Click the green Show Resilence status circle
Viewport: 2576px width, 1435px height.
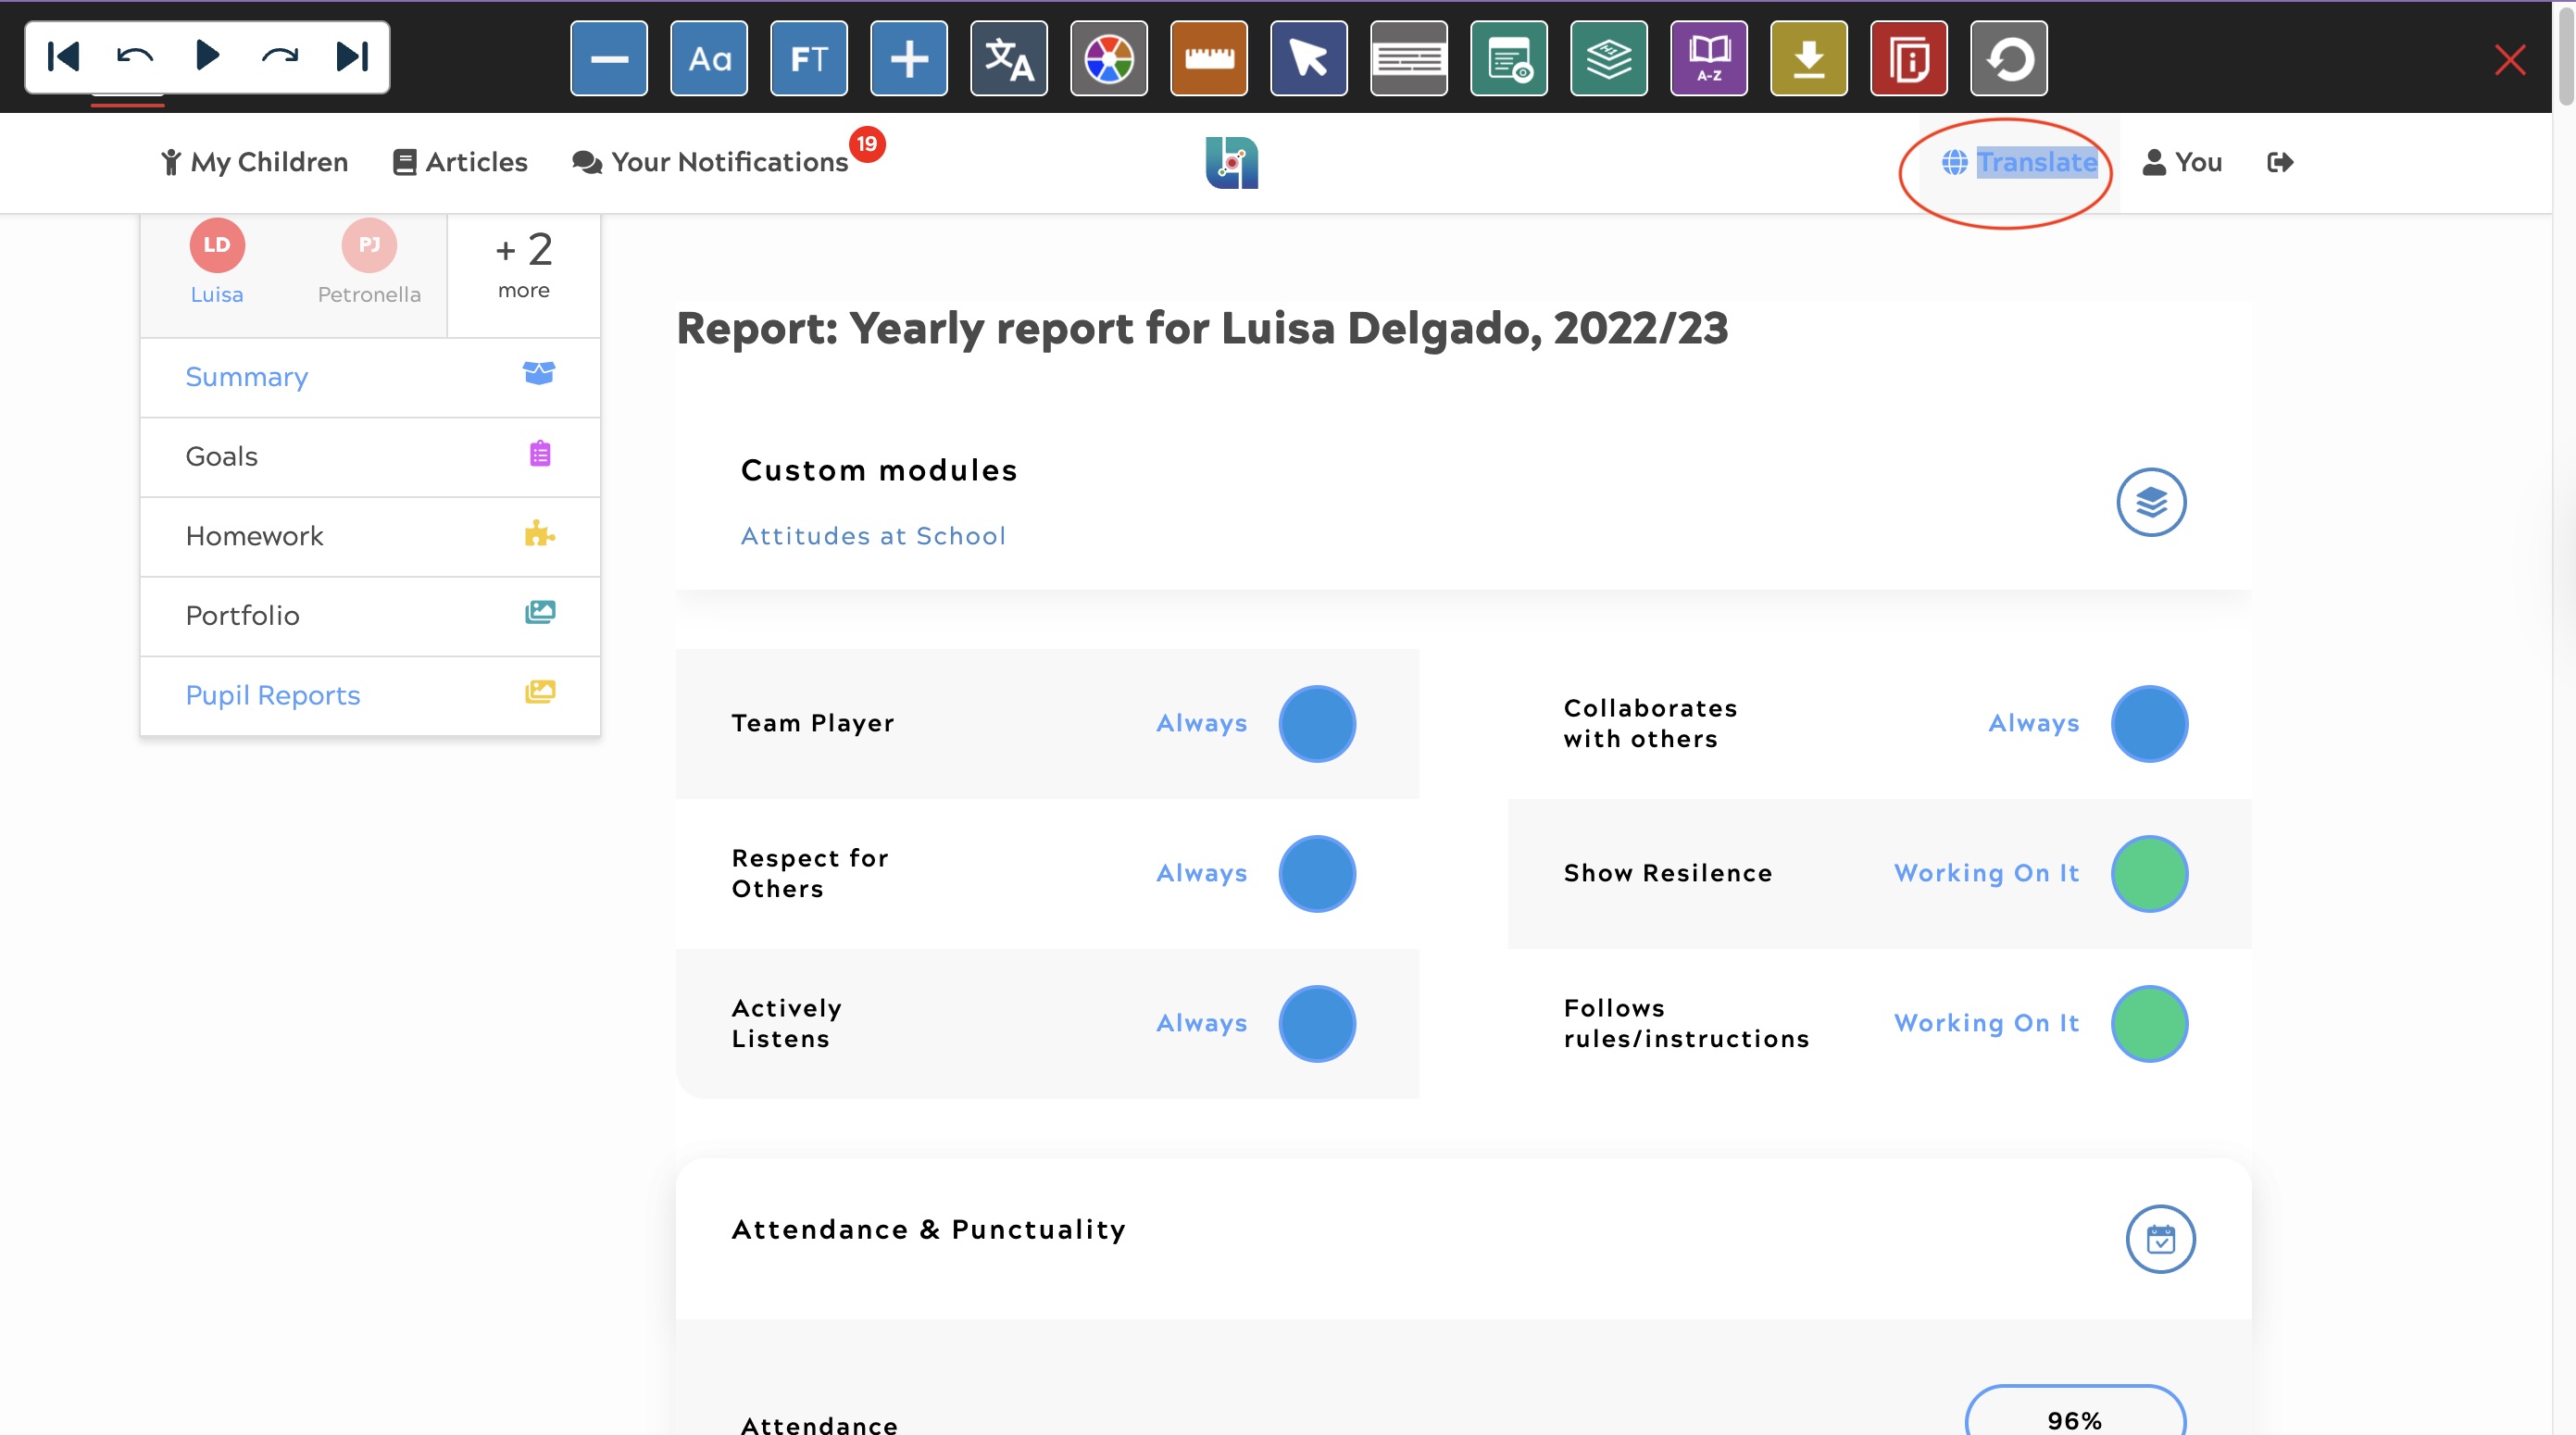pyautogui.click(x=2148, y=873)
